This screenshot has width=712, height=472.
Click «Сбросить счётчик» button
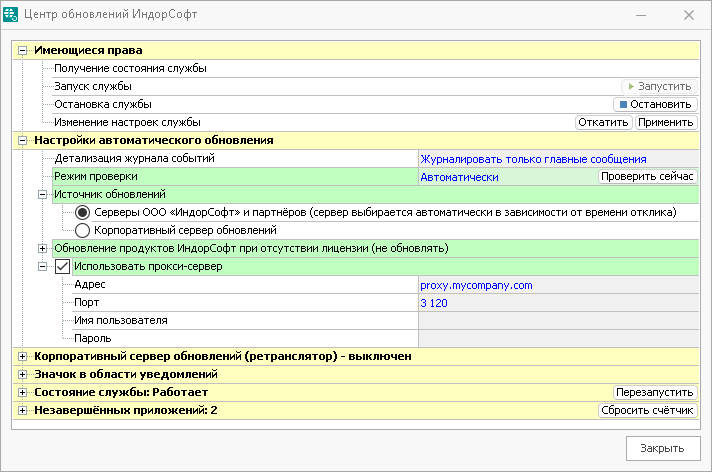648,410
